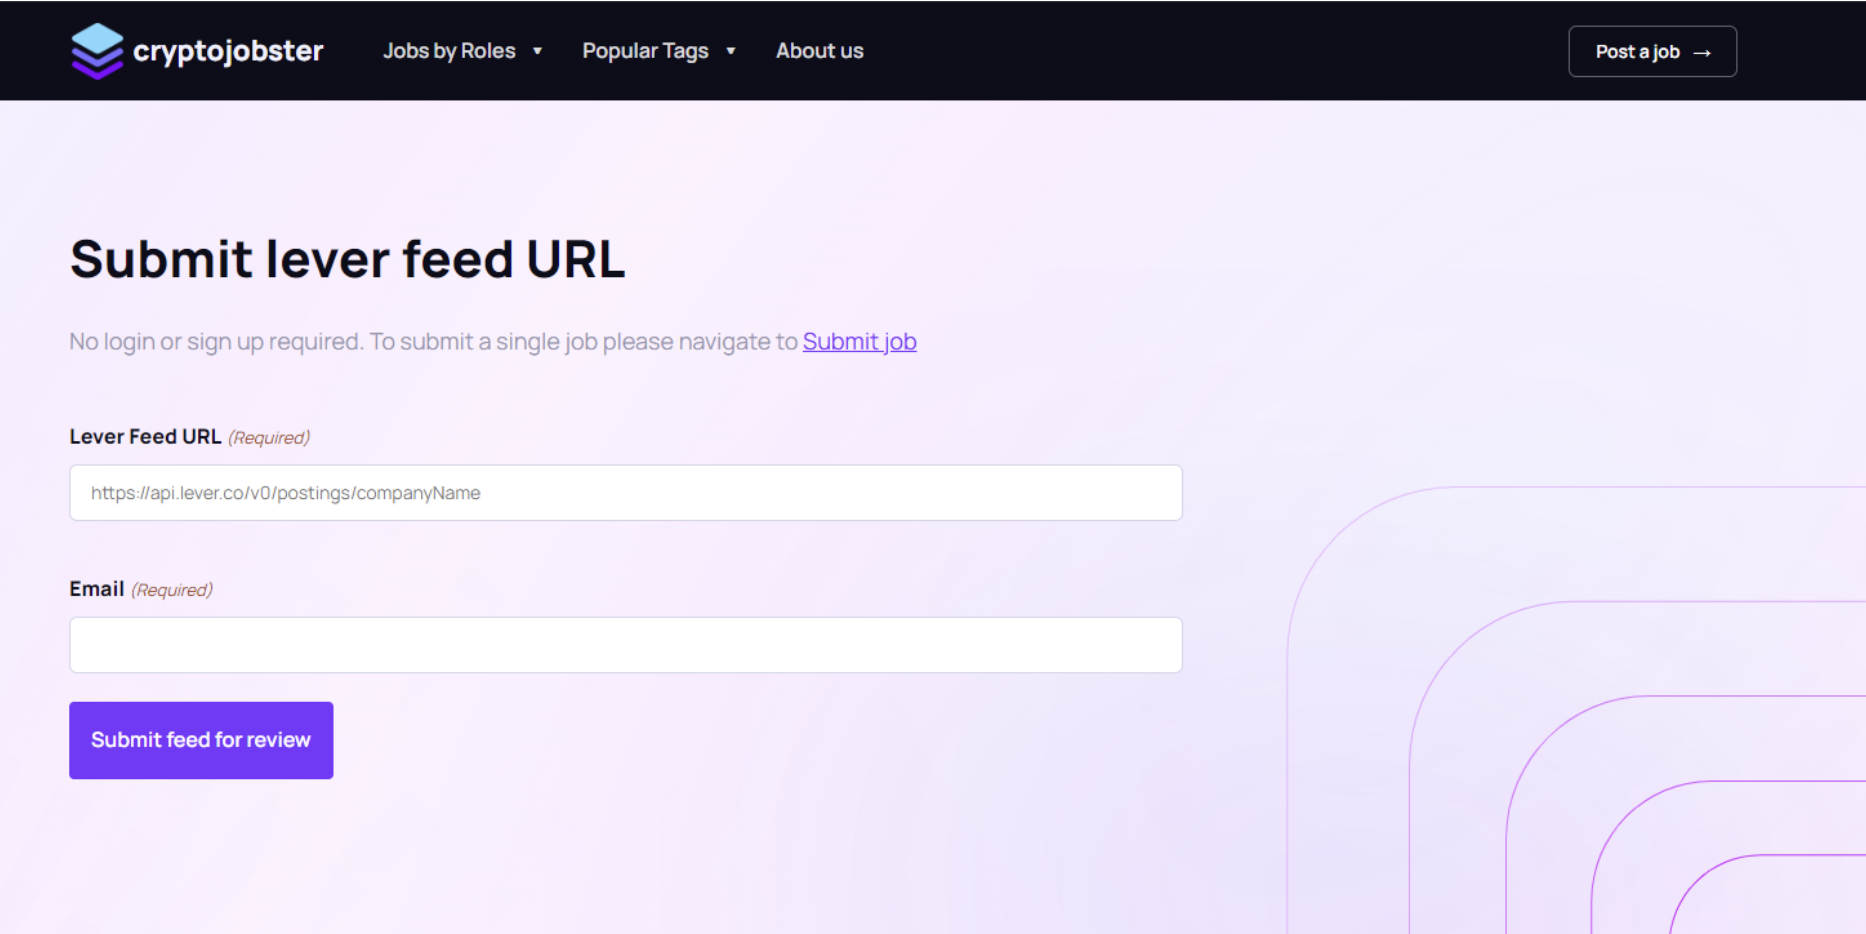The height and width of the screenshot is (934, 1866).
Task: Expand the Popular Tags dropdown
Action: click(646, 50)
